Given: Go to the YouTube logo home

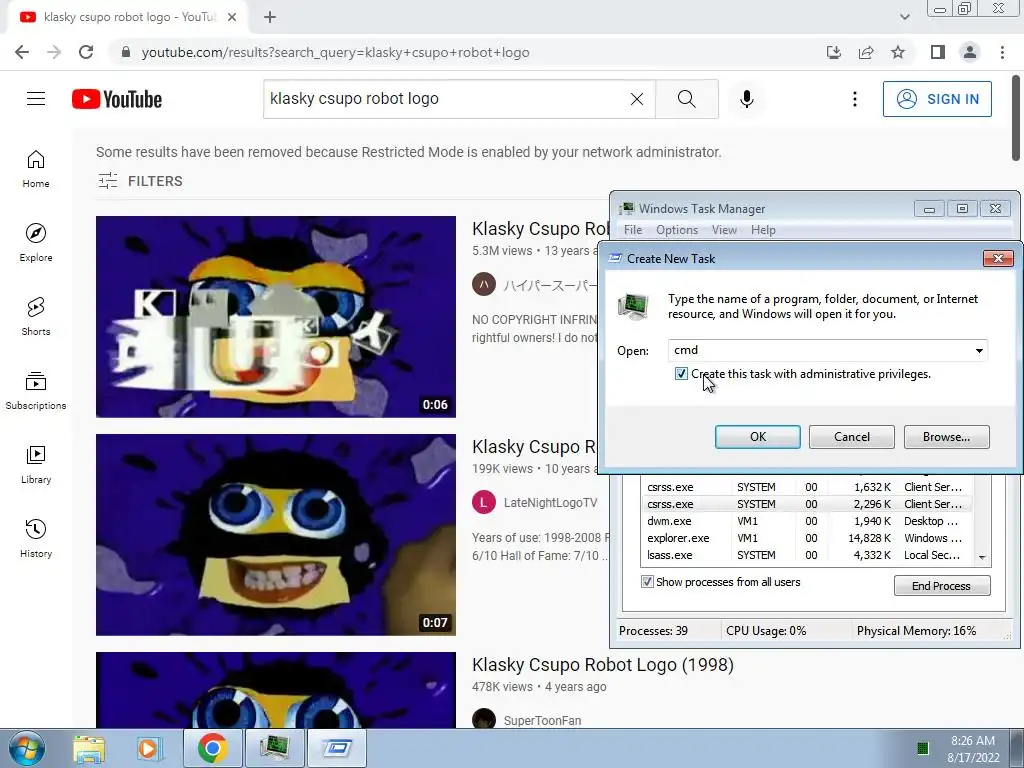Looking at the screenshot, I should 117,99.
